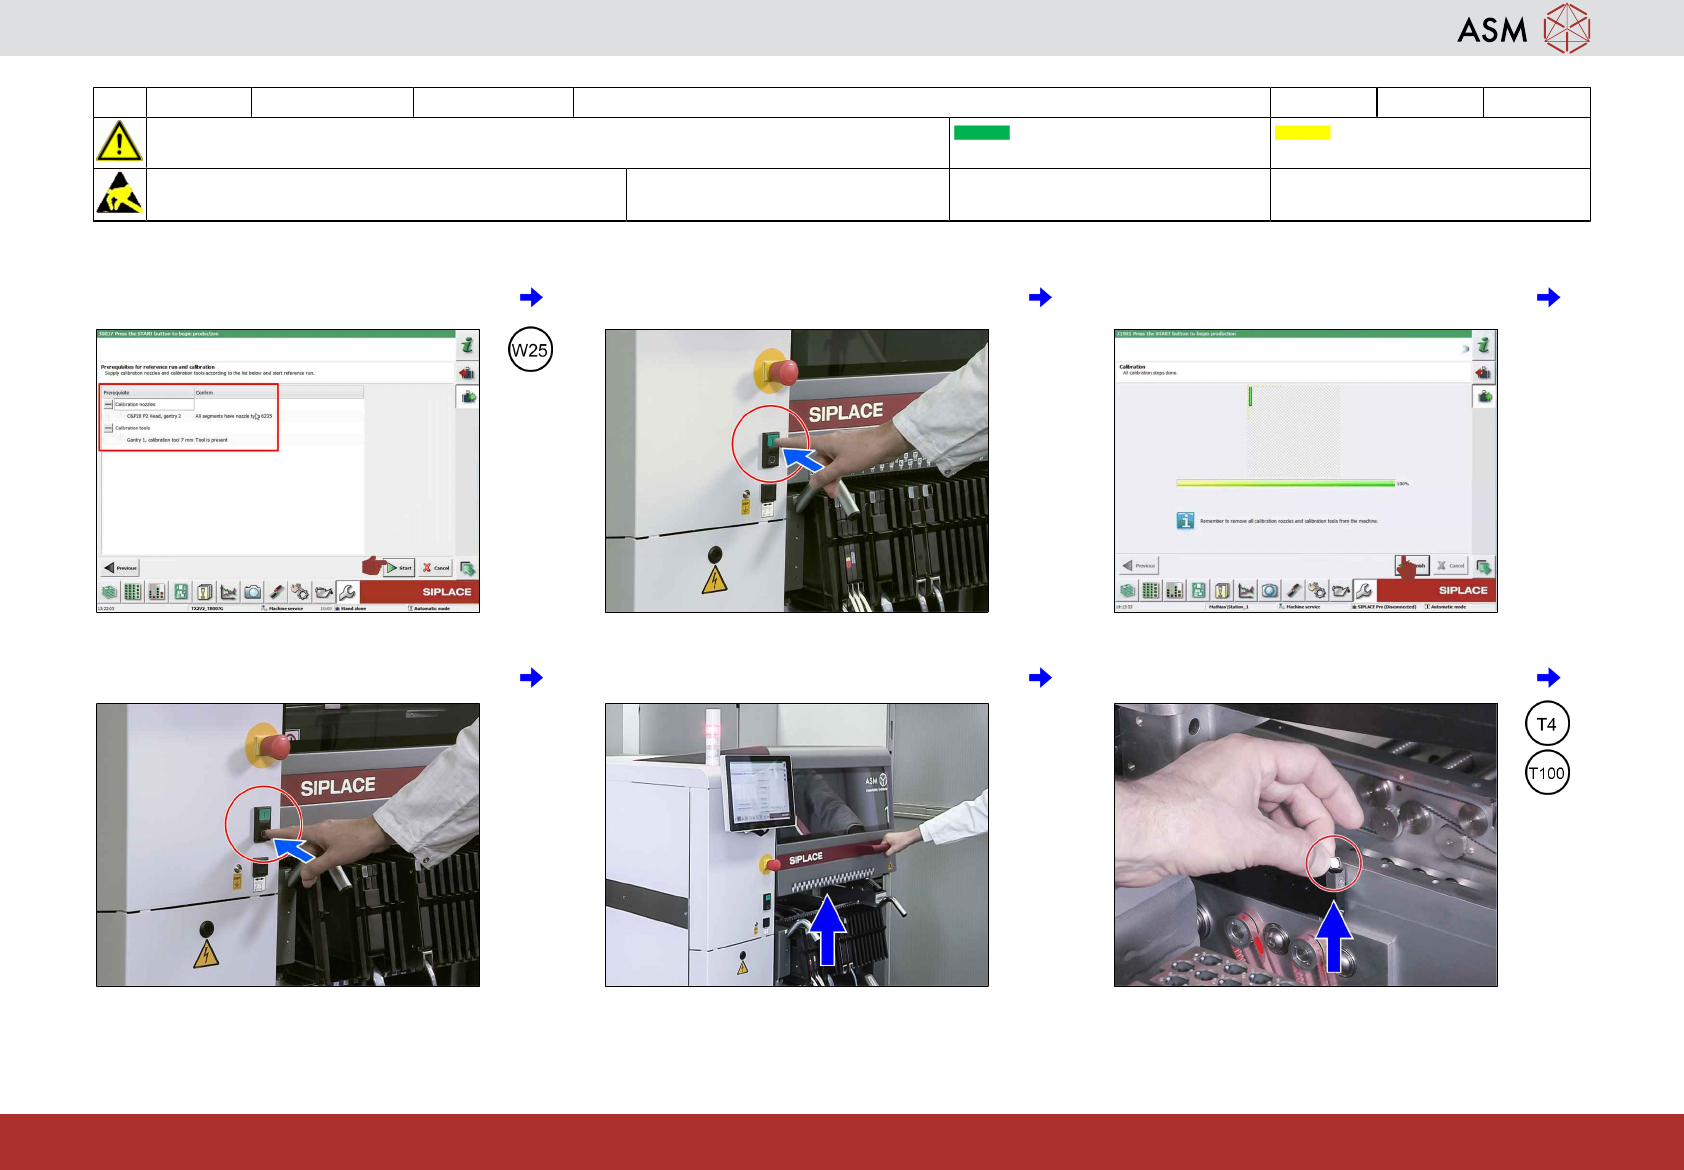
Task: Click 'Gantry 1, calibration tool 7 mm' row
Action: pyautogui.click(x=160, y=440)
